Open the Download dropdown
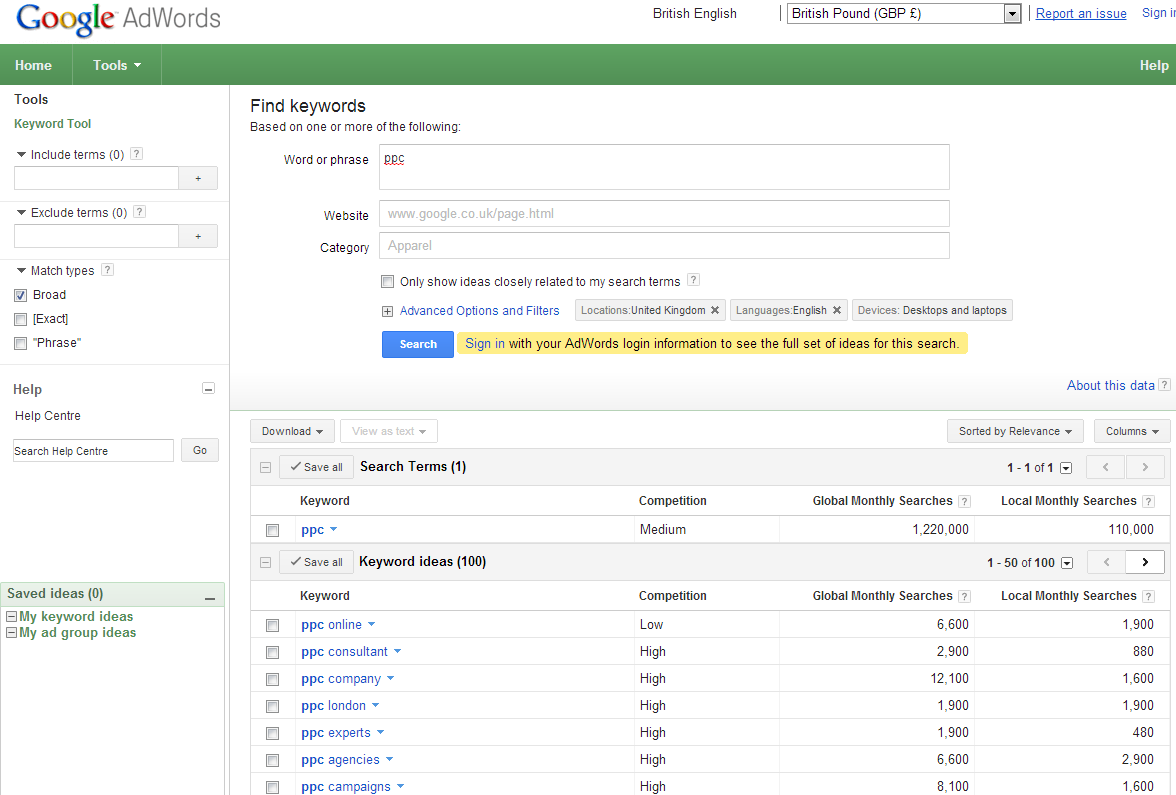Image resolution: width=1176 pixels, height=795 pixels. (292, 431)
